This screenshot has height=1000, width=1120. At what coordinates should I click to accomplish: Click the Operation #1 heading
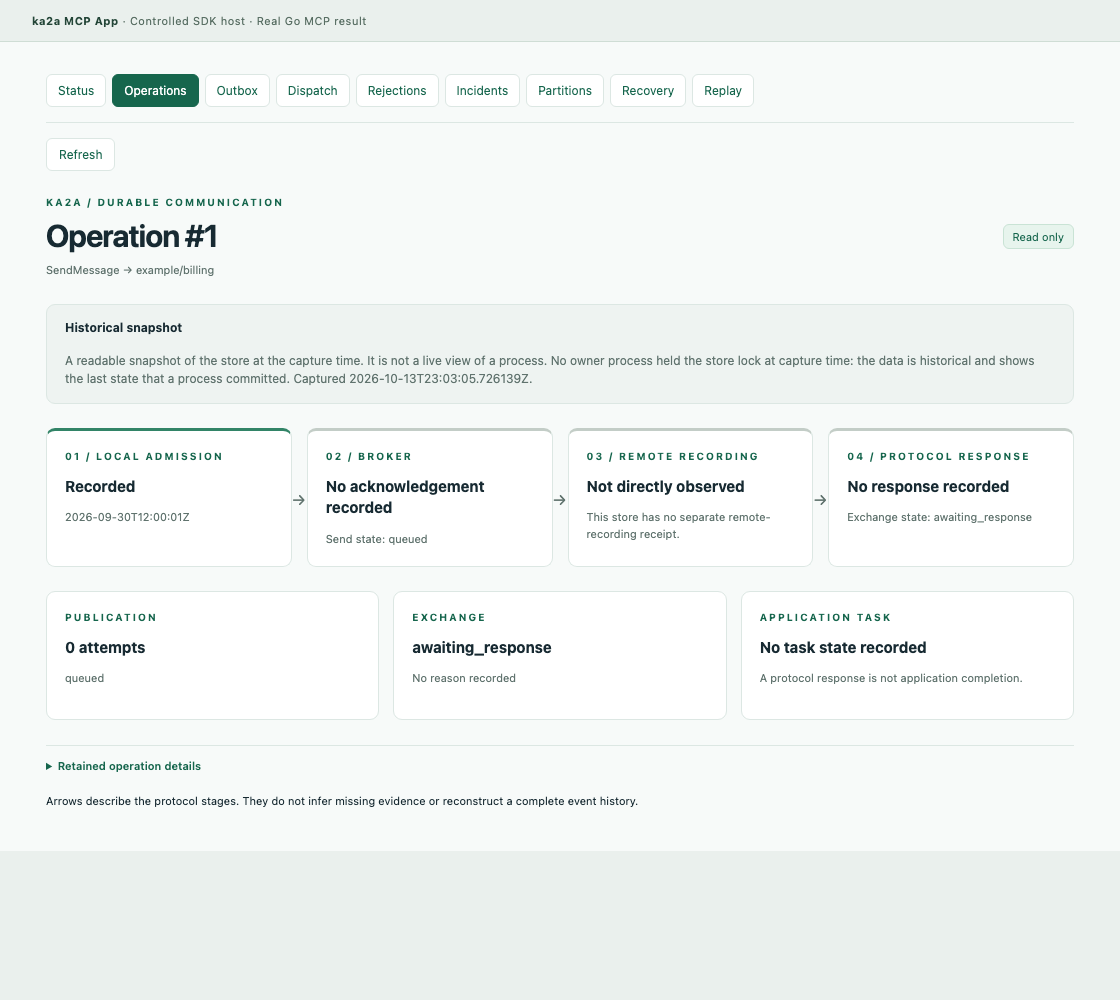coord(131,236)
